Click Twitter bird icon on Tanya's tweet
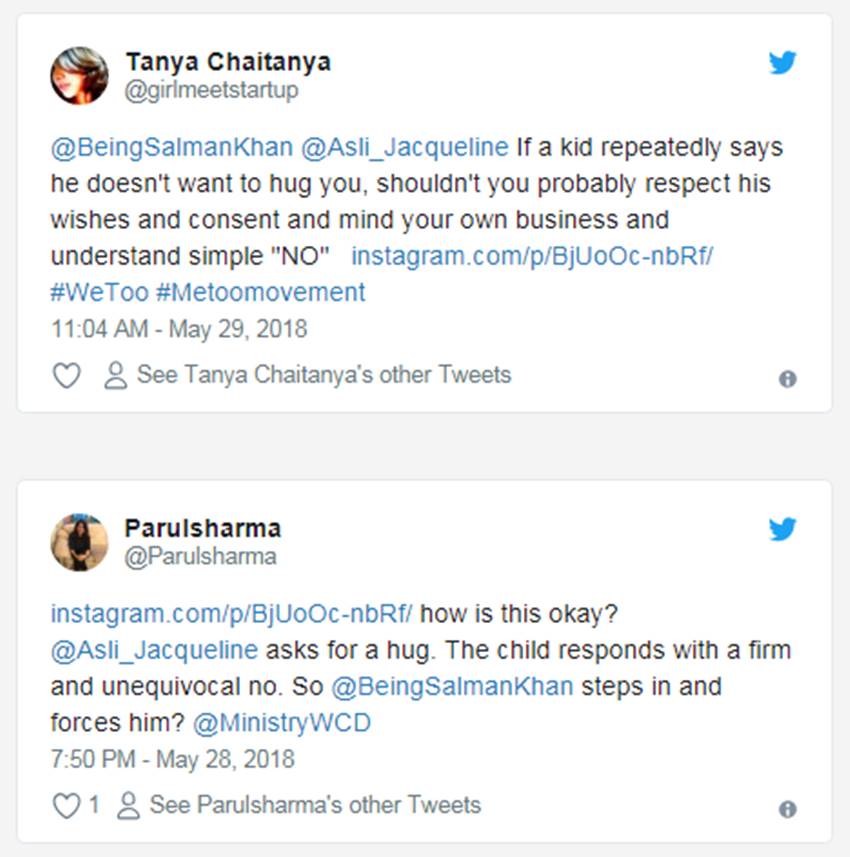The height and width of the screenshot is (857, 850). point(782,63)
